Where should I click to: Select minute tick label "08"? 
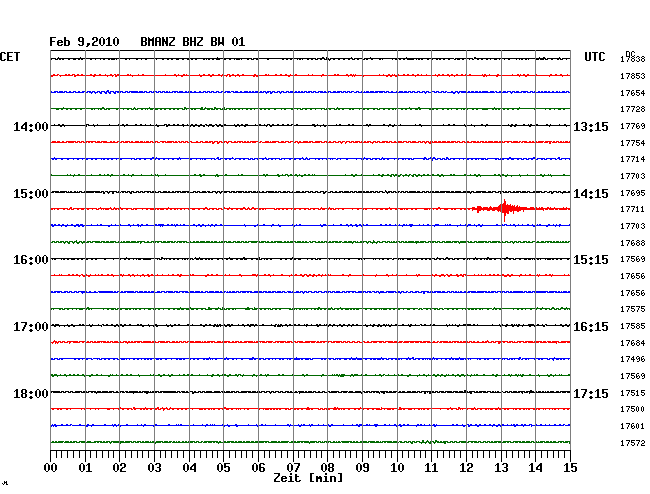click(327, 468)
